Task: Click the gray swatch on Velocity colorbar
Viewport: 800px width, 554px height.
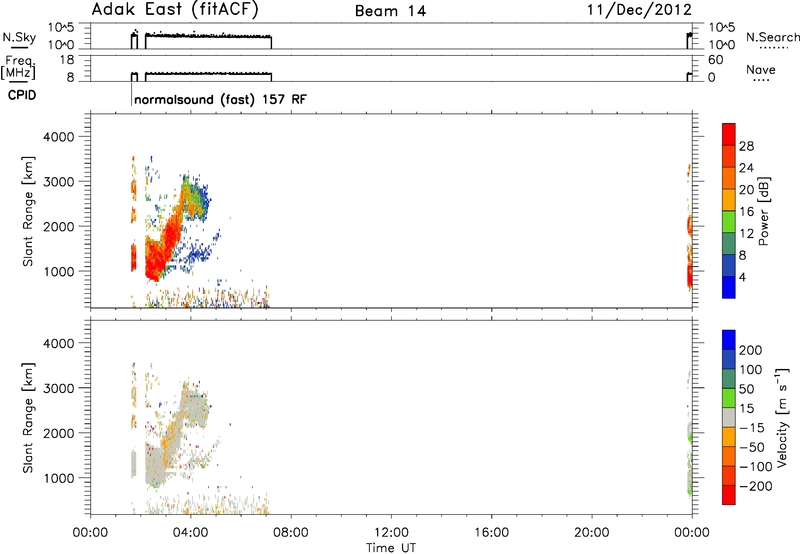Action: click(729, 417)
